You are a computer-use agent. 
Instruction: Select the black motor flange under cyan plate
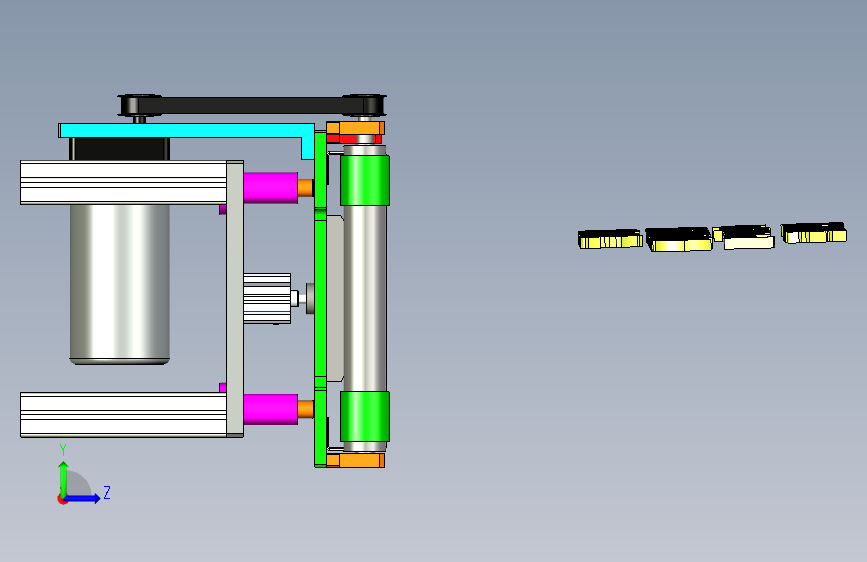point(119,149)
